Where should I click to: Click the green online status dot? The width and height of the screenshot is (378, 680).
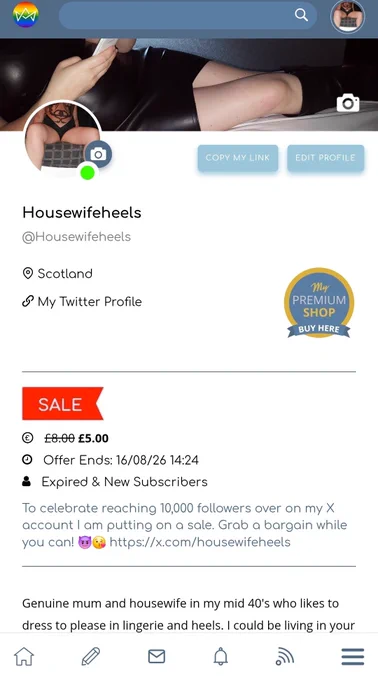88,173
